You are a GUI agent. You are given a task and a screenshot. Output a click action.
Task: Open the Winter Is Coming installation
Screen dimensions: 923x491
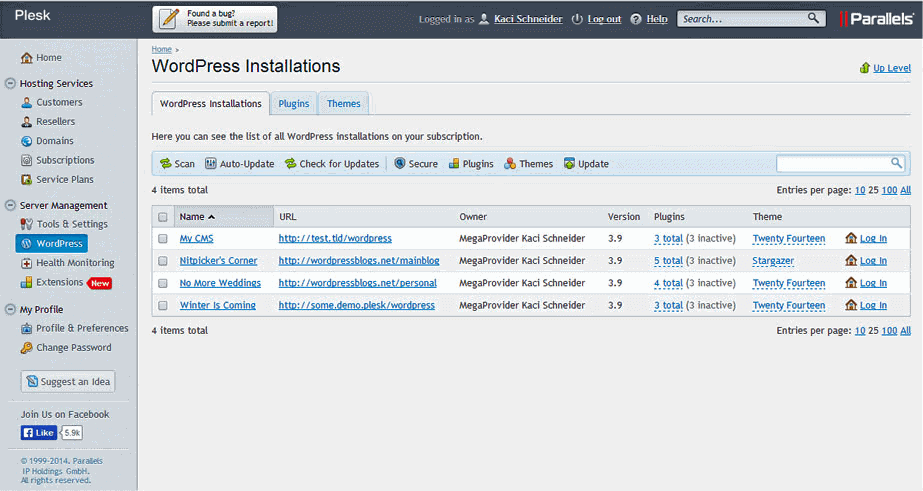(x=218, y=305)
